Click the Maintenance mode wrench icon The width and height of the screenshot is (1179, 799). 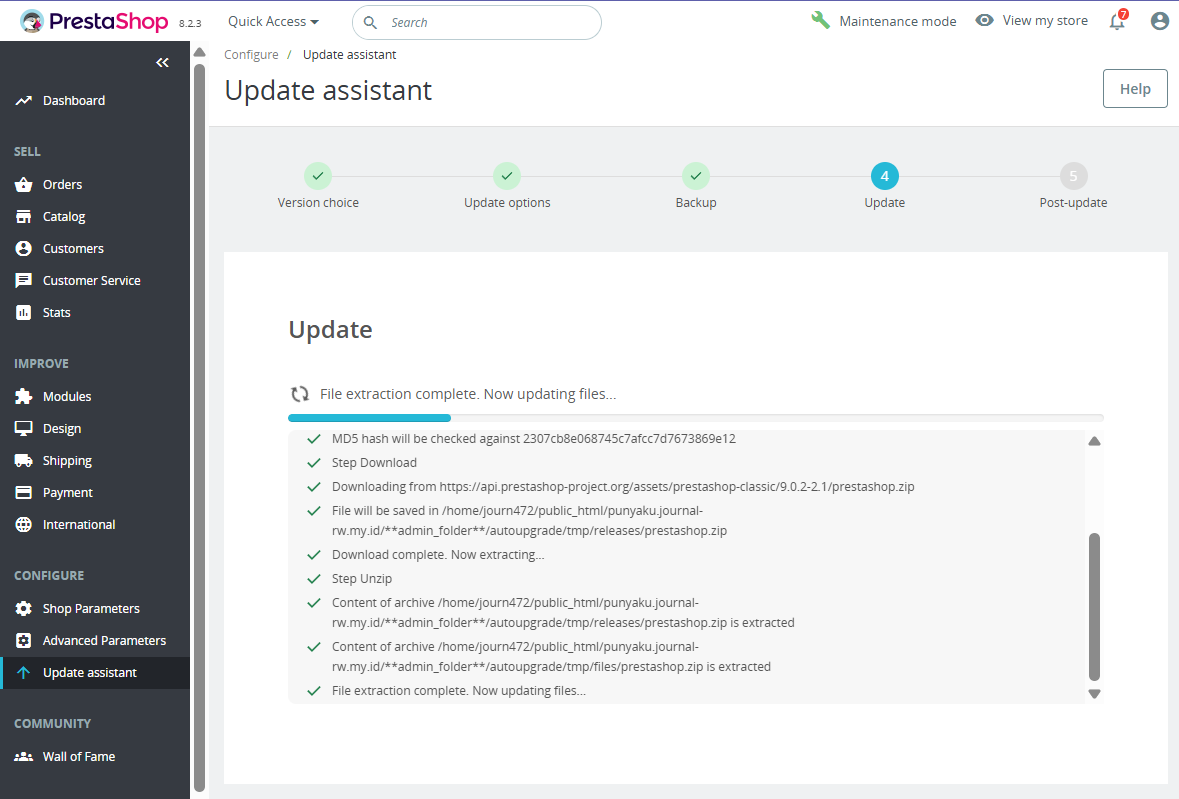(x=821, y=21)
